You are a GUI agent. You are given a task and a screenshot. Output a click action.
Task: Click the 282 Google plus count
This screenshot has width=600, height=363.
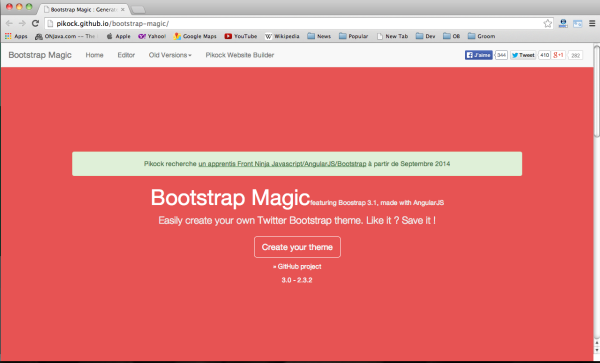tap(576, 55)
